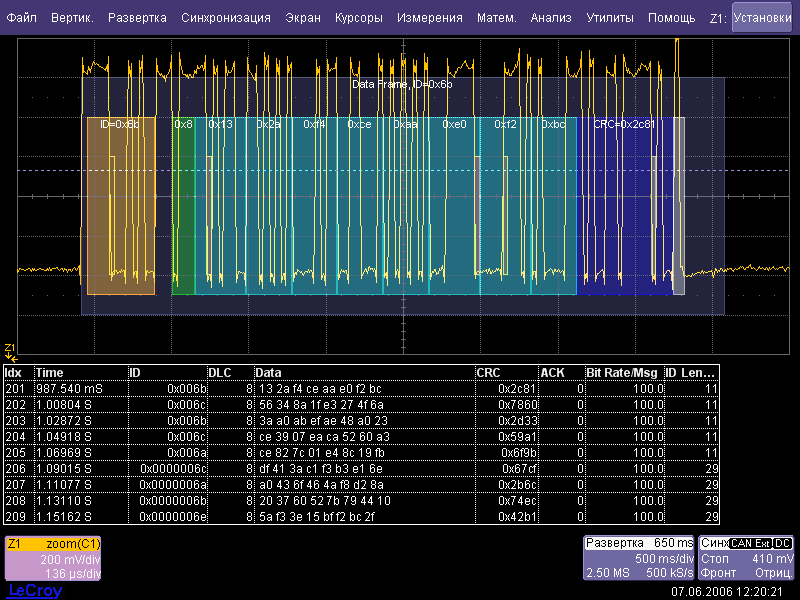Click the CRC column header
The width and height of the screenshot is (800, 600).
[505, 372]
